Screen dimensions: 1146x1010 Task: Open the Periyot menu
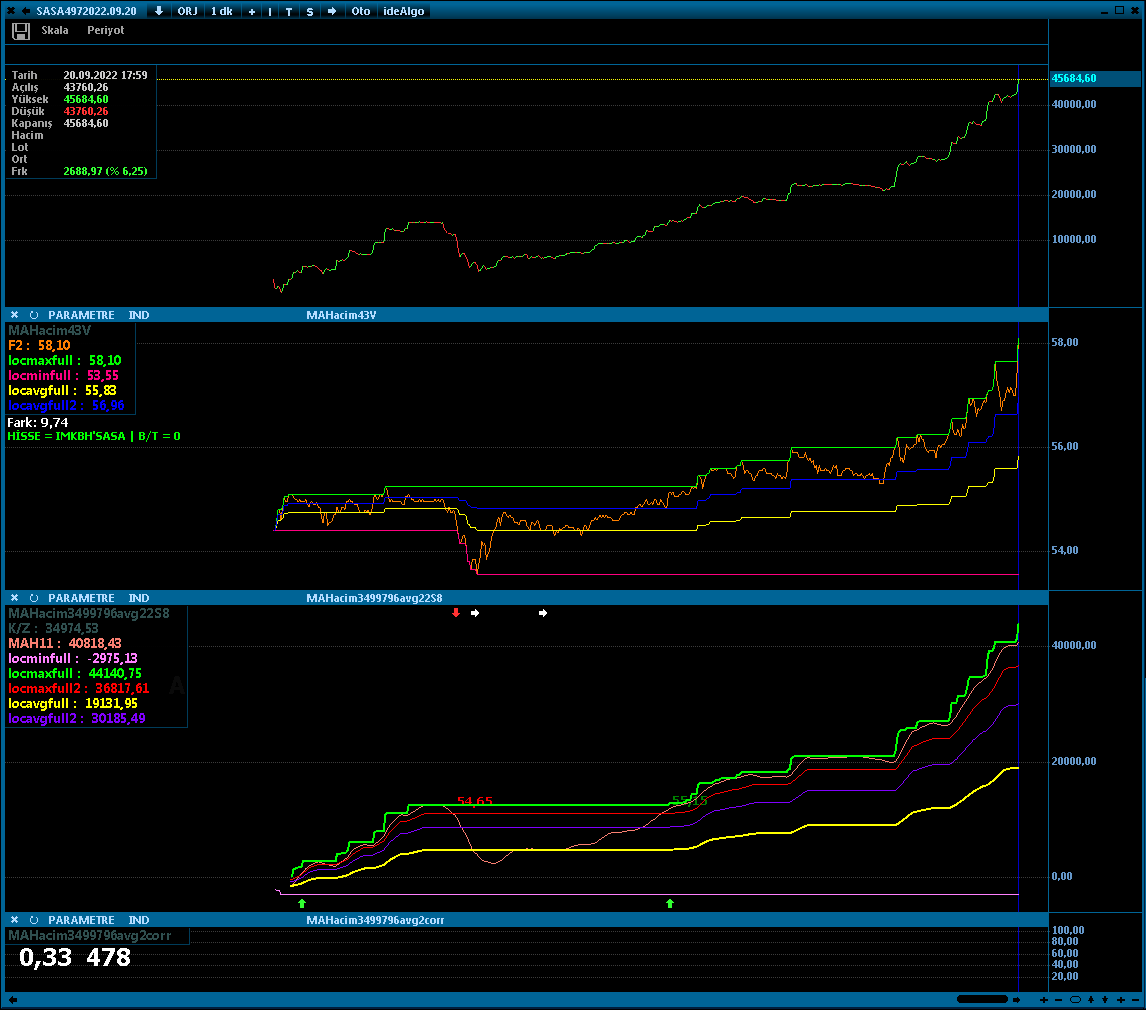pos(105,30)
